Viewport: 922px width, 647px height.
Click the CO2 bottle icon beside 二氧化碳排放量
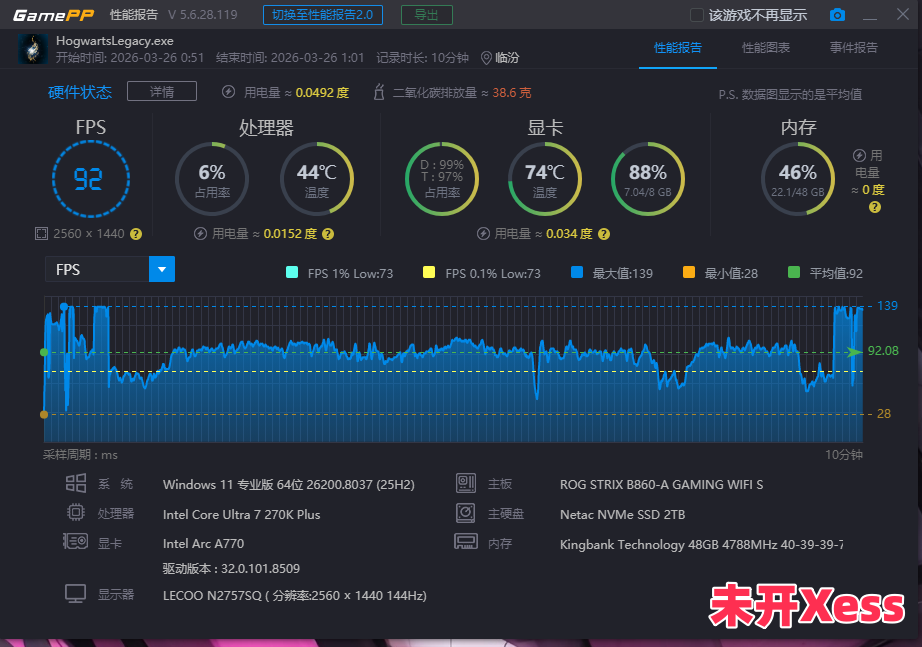tap(379, 92)
